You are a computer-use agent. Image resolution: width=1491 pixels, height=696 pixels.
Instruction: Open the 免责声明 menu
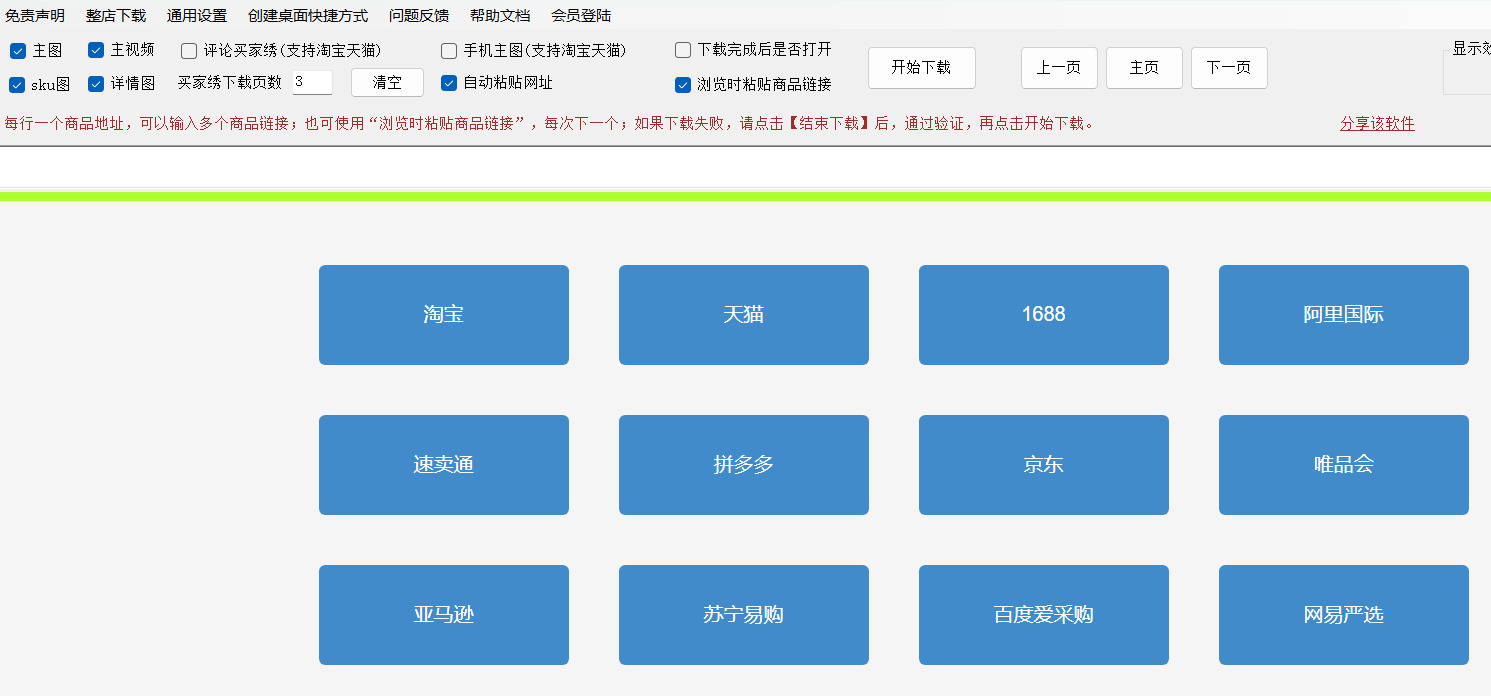35,16
